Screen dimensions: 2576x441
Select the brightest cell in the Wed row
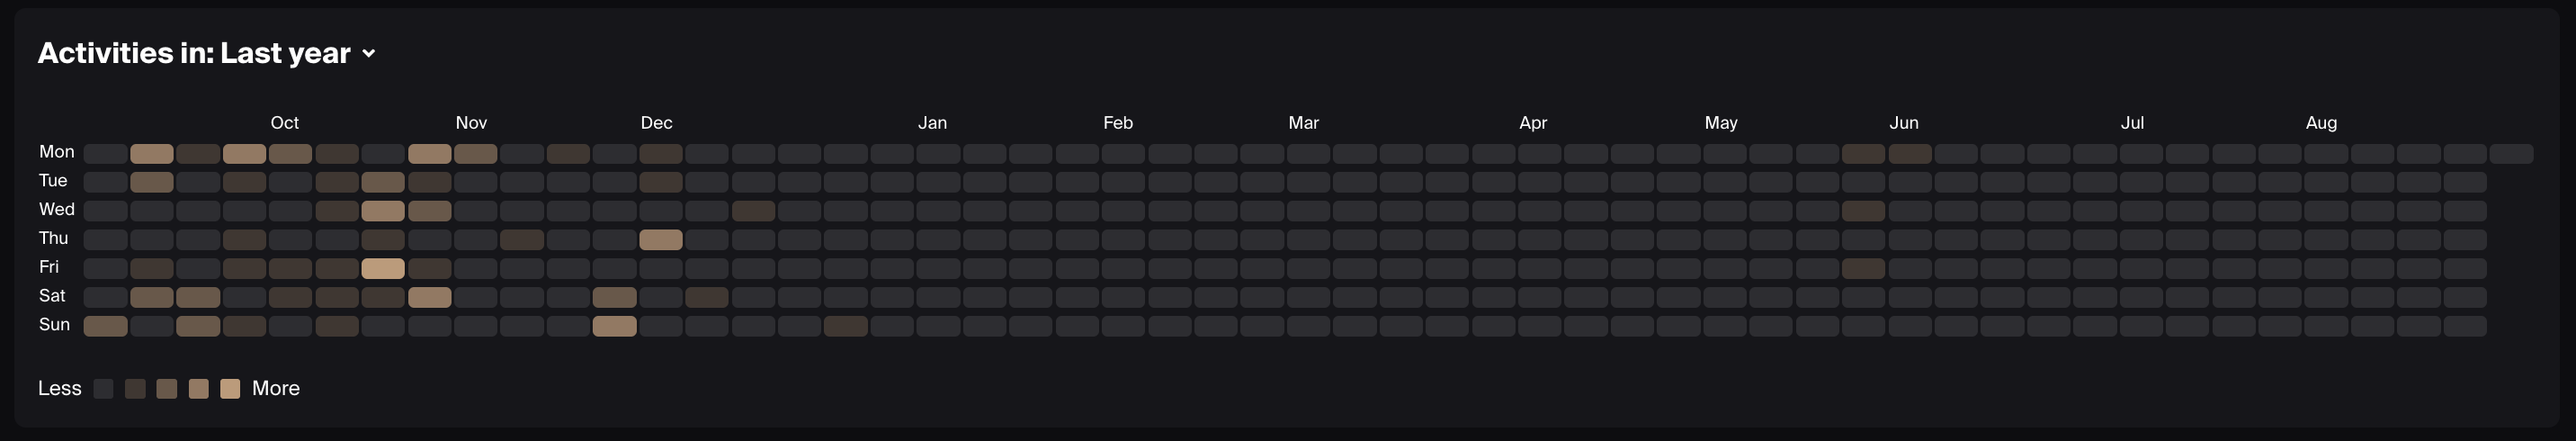(x=383, y=211)
